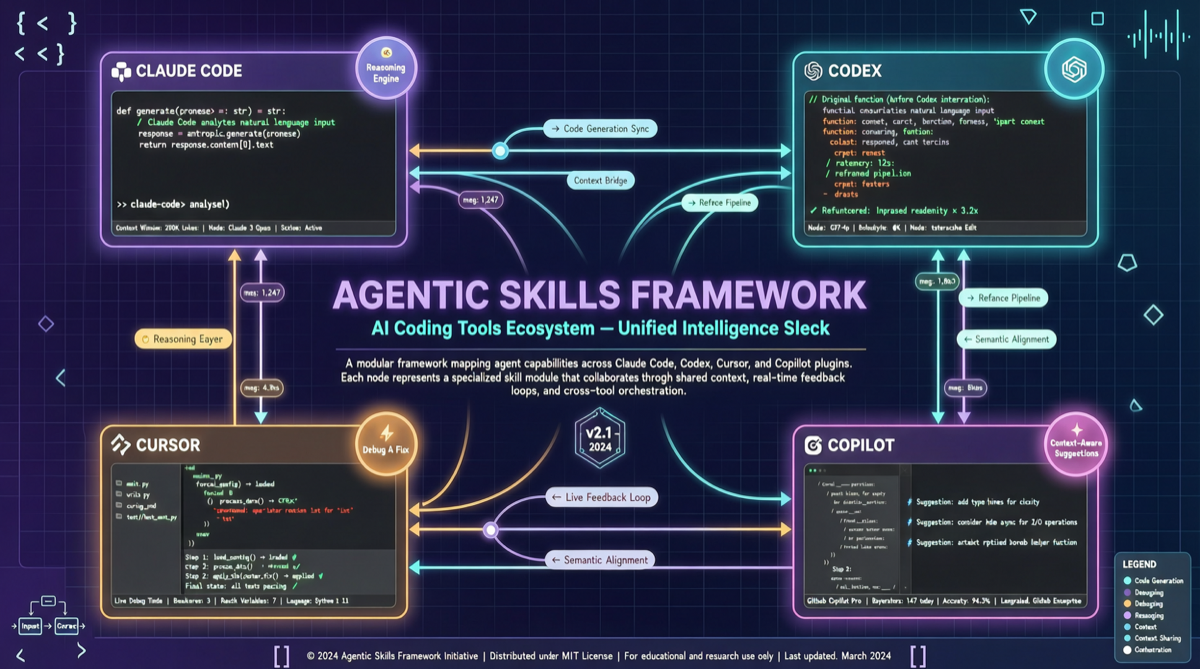The image size is (1200, 669).
Task: Select the Claude Code terminal icon
Action: point(123,71)
